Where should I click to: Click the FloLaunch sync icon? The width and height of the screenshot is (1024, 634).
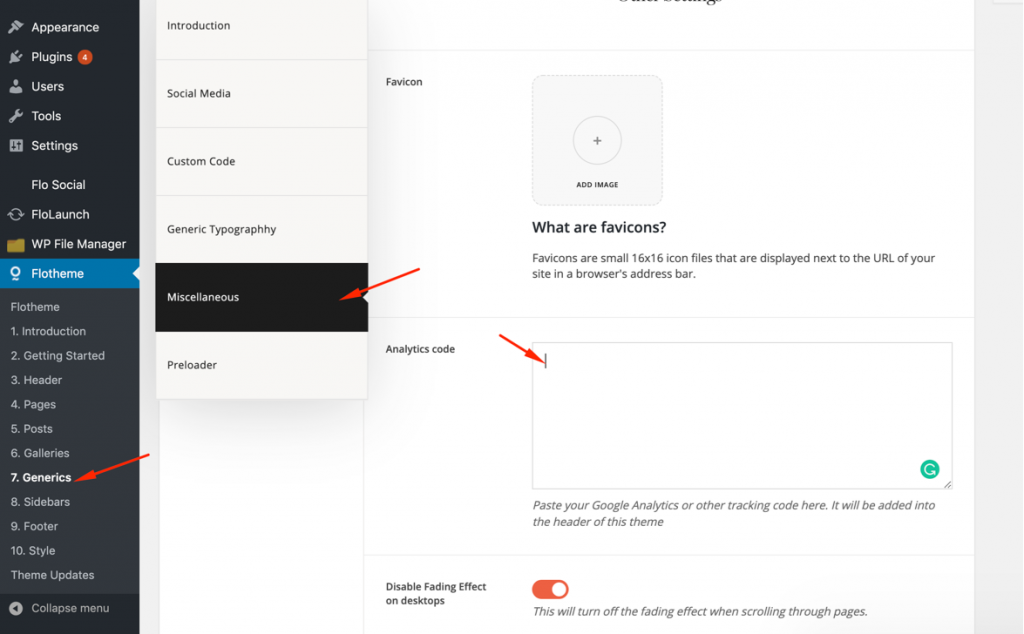click(16, 214)
